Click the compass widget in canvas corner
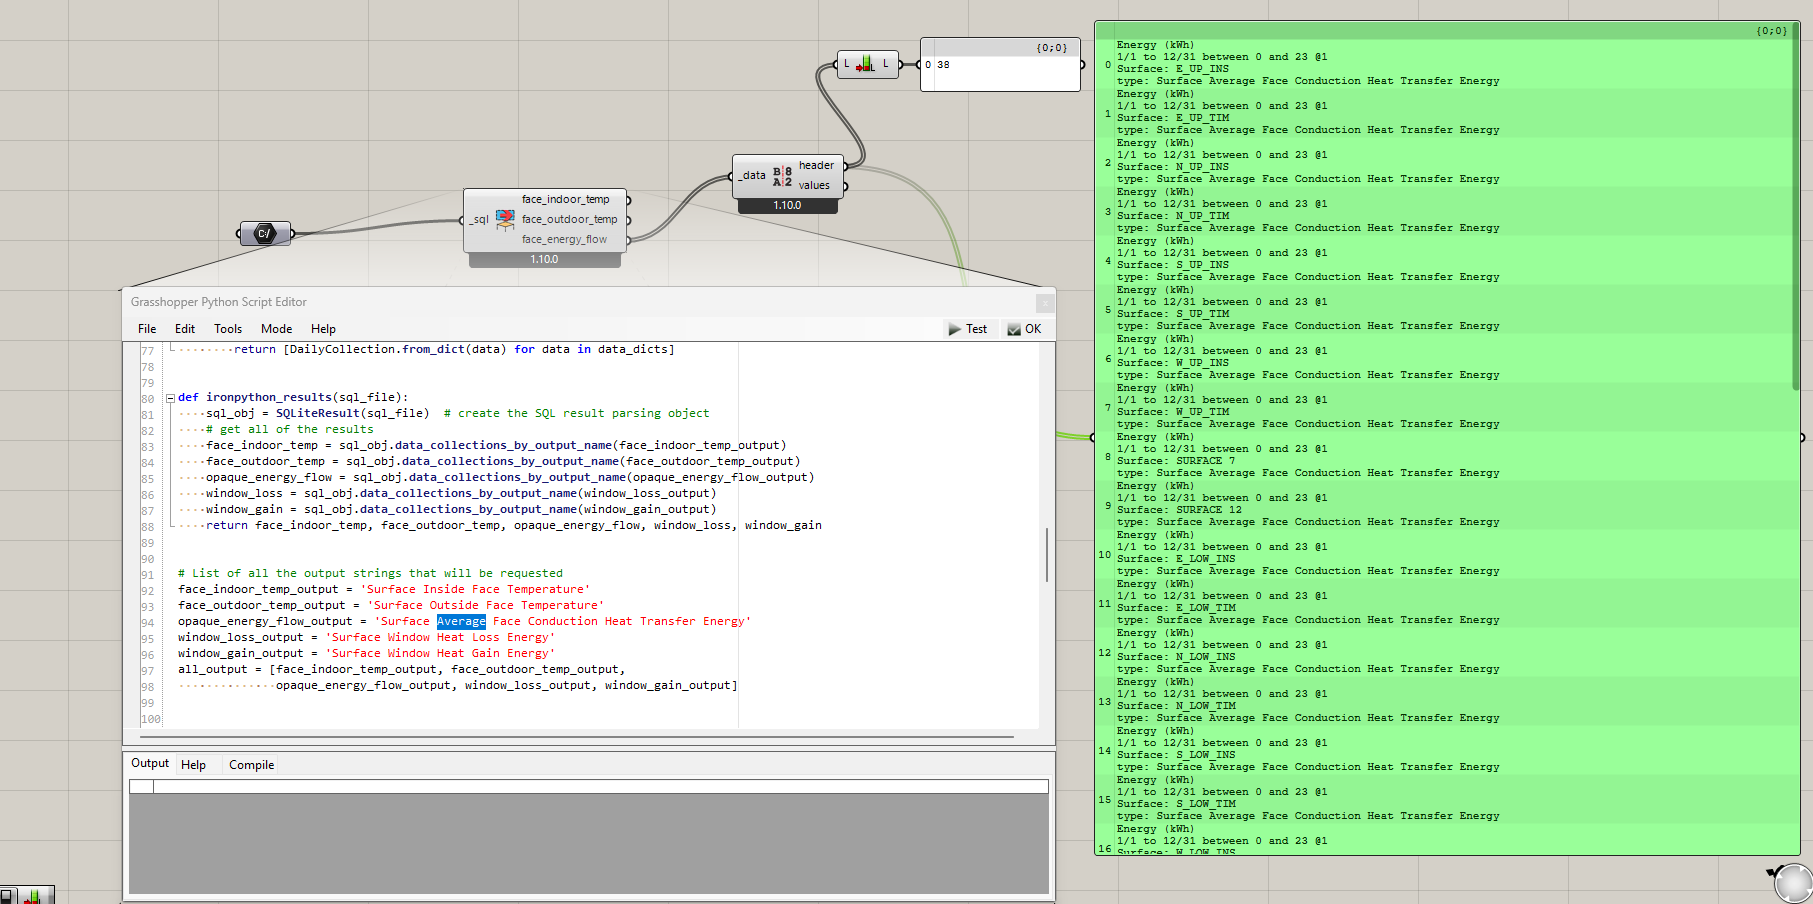Image resolution: width=1813 pixels, height=904 pixels. [x=1792, y=883]
